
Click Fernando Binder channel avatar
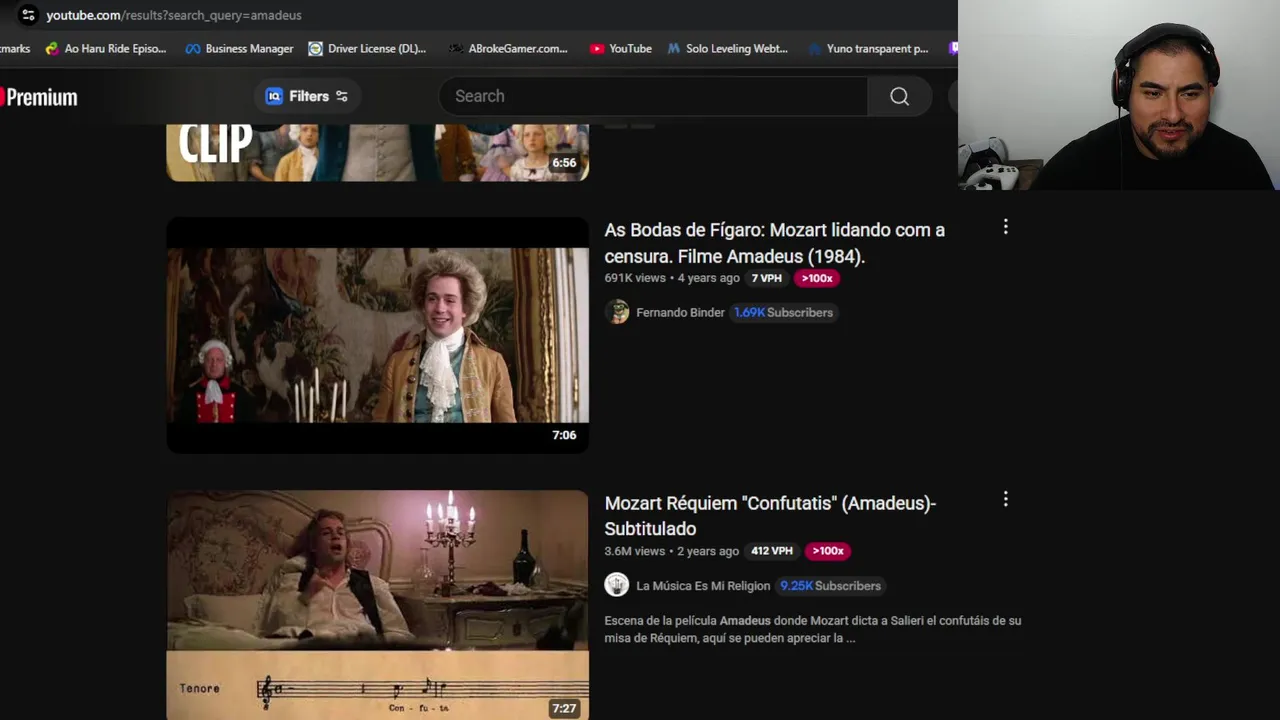click(617, 312)
